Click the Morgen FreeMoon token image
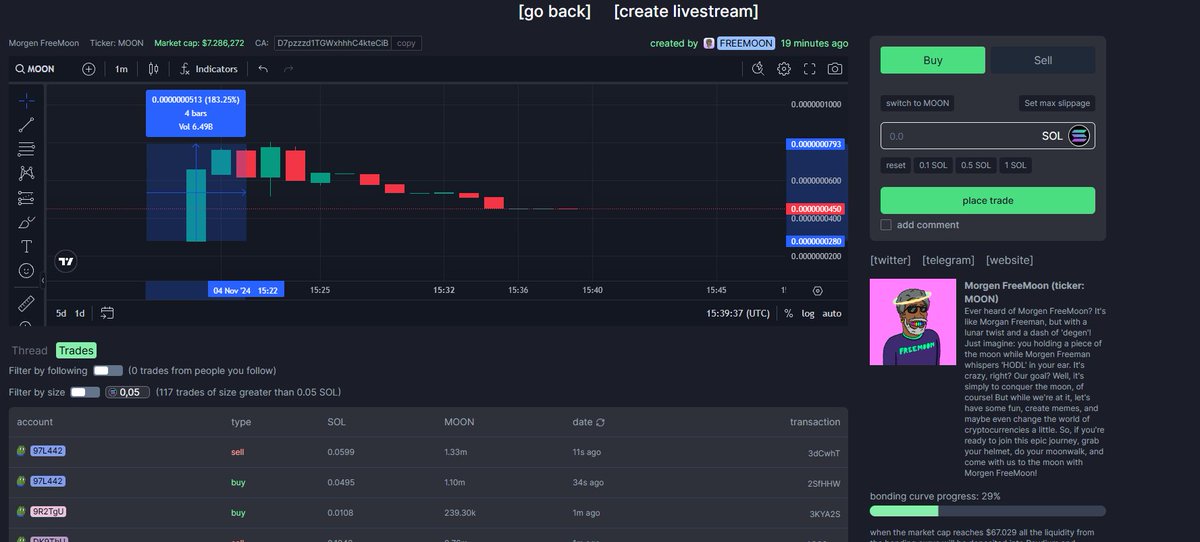 pos(913,321)
